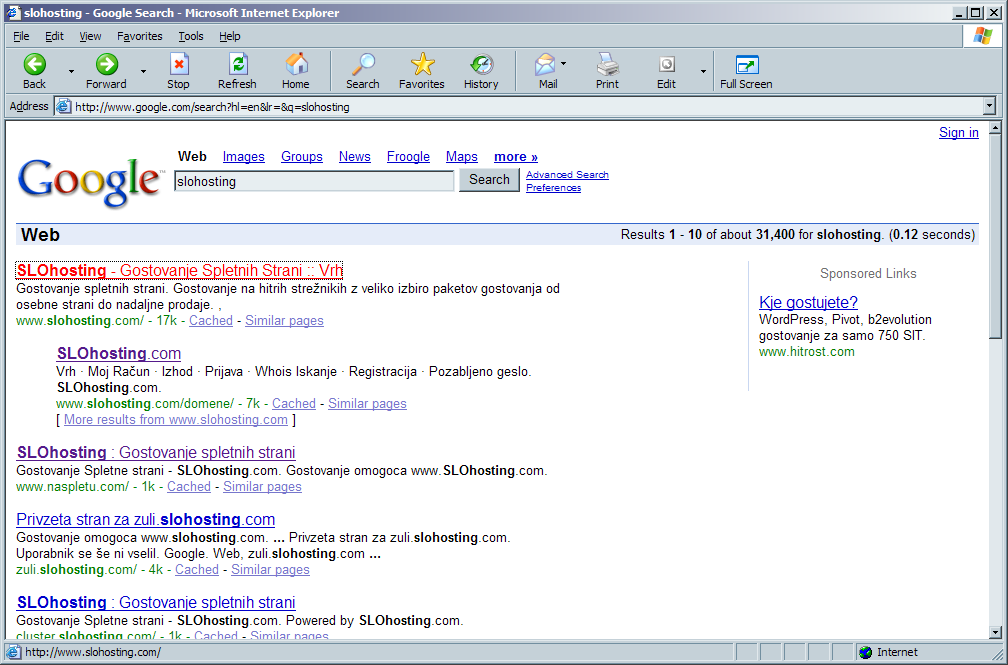
Task: Click the vertical scrollbar thumb
Action: point(995,237)
